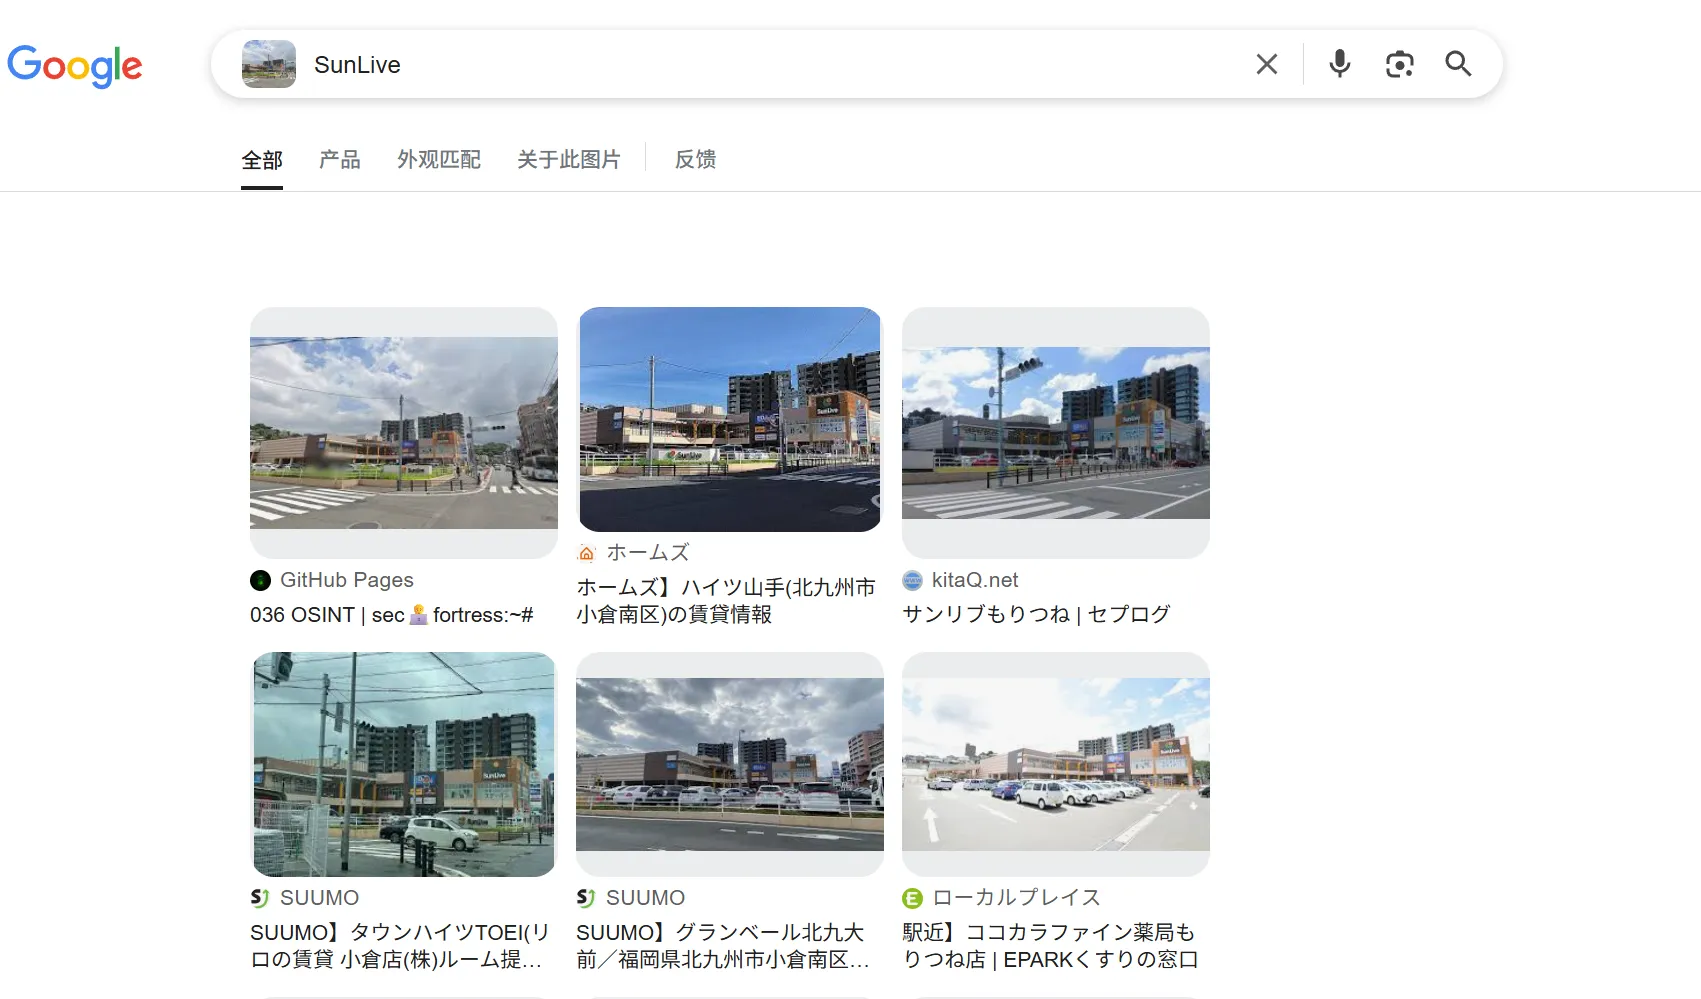1701x999 pixels.
Task: Click the search magnifier icon
Action: click(1458, 63)
